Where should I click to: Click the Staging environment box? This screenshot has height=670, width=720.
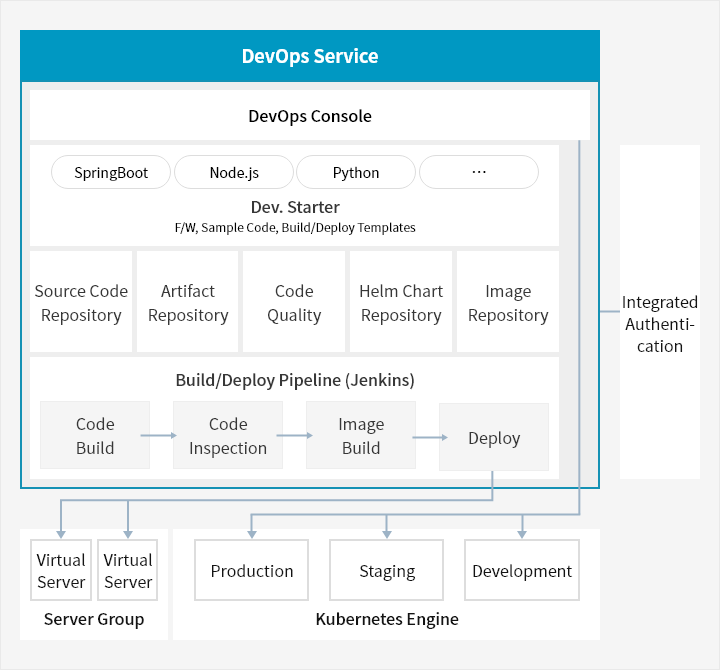[x=387, y=571]
